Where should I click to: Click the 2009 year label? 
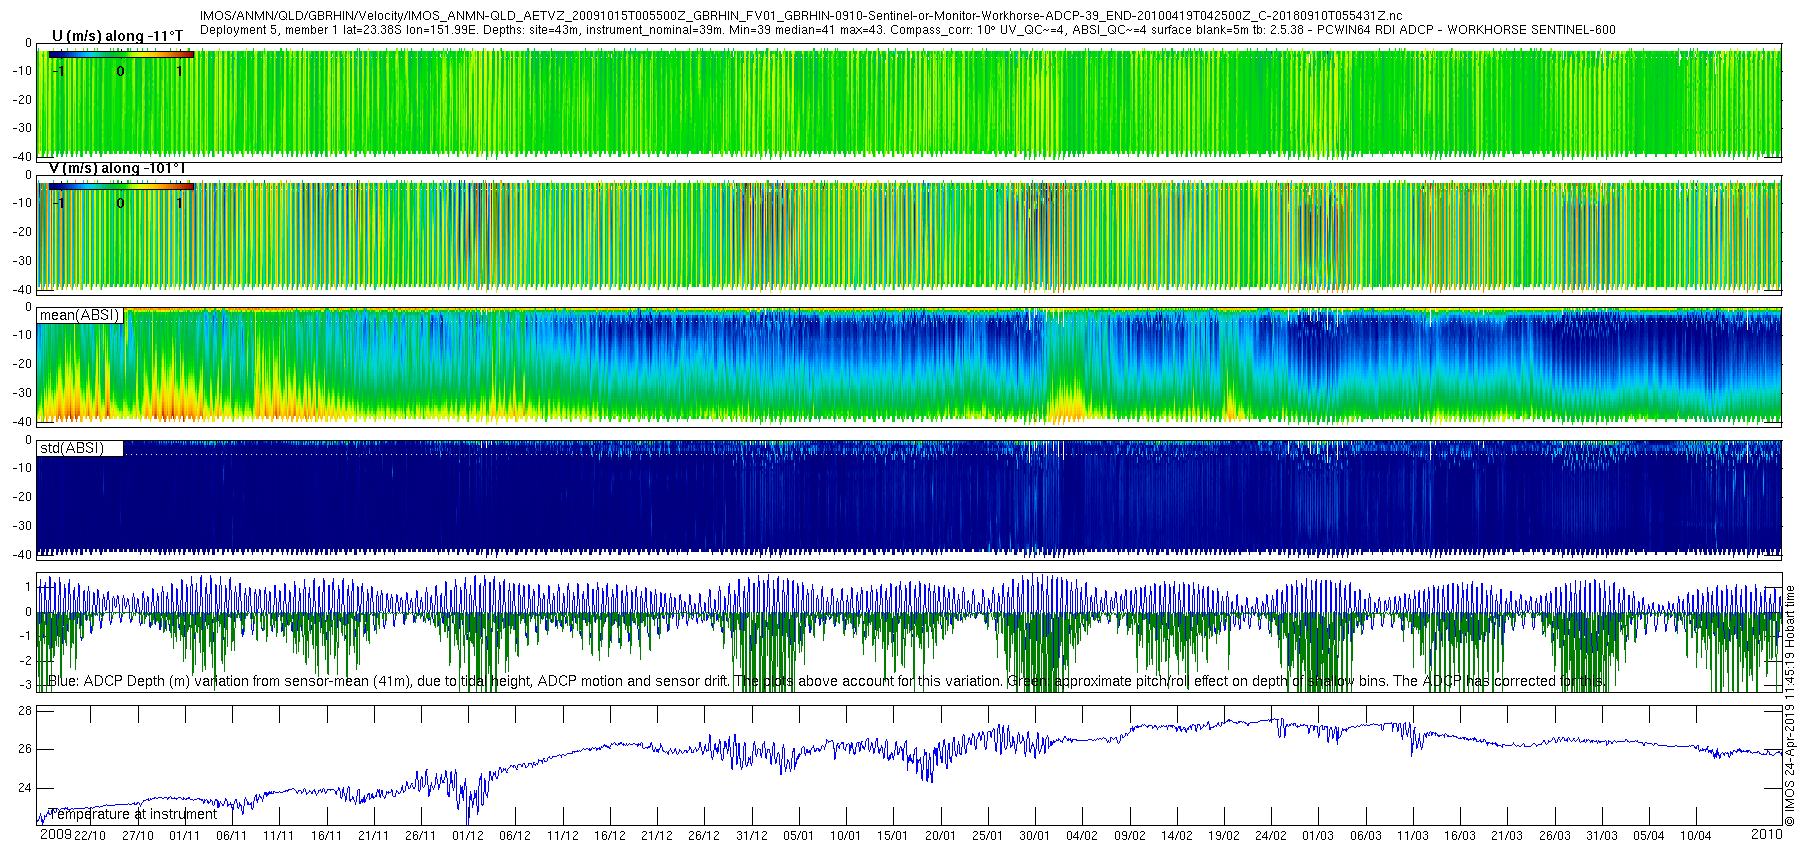click(x=55, y=835)
